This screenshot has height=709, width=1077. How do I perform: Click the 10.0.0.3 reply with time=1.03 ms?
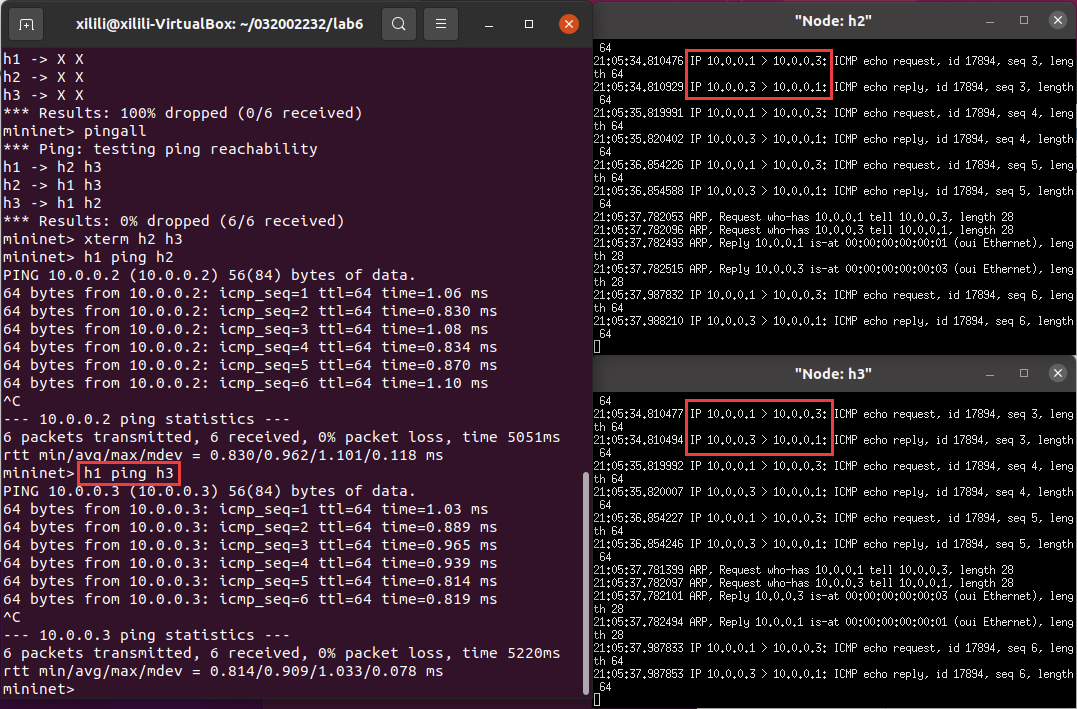pos(246,509)
